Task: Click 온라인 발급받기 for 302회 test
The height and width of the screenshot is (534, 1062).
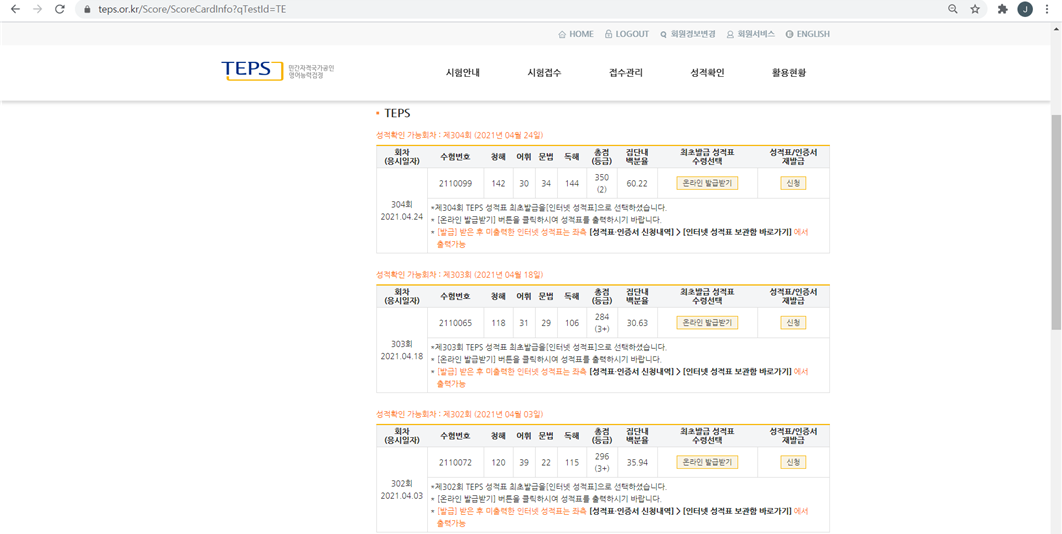Action: click(707, 462)
